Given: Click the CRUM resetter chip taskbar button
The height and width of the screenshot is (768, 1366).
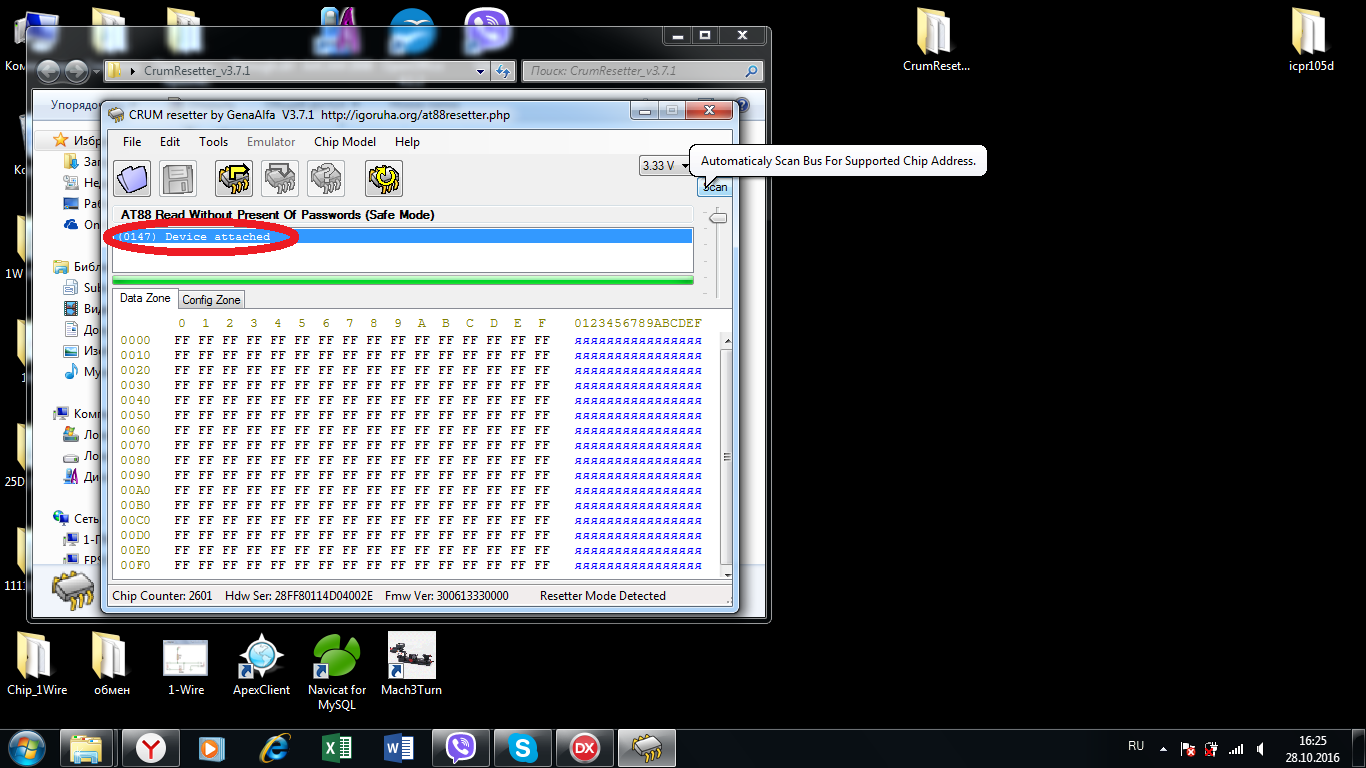Looking at the screenshot, I should (647, 747).
